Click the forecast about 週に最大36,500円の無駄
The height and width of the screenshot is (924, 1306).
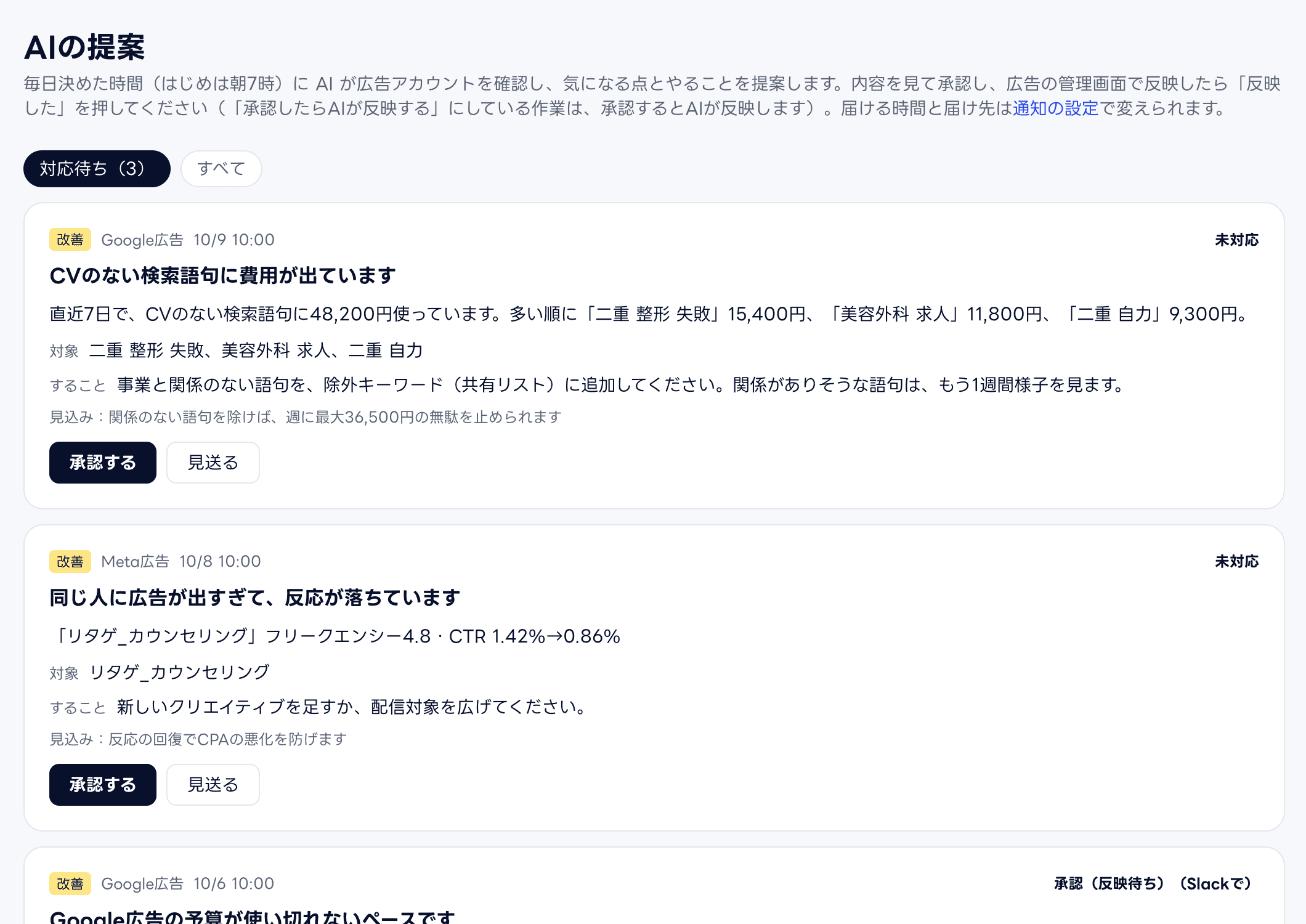[x=306, y=417]
